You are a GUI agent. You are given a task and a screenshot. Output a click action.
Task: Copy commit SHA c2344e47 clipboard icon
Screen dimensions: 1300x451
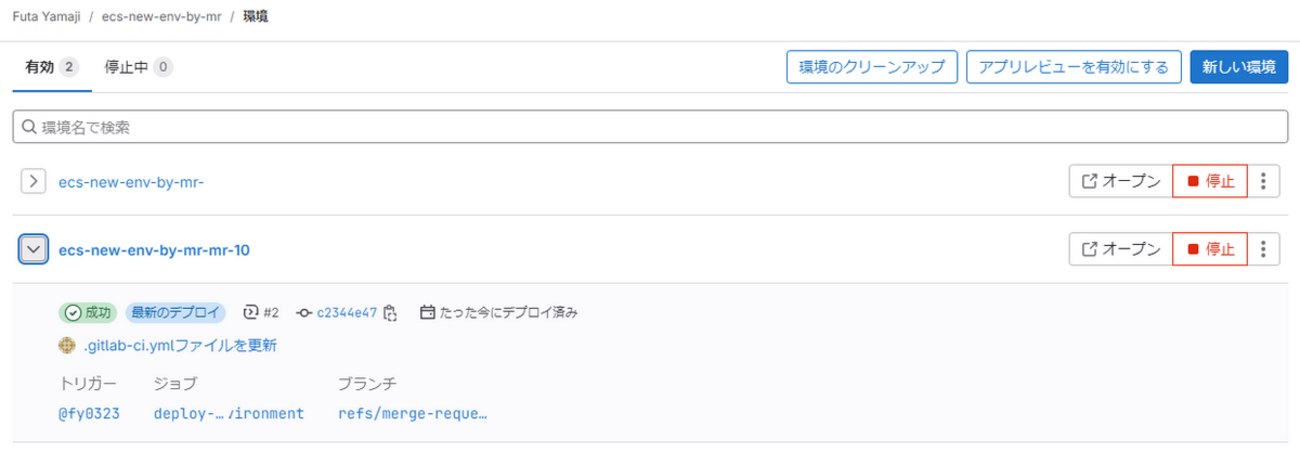[x=390, y=312]
